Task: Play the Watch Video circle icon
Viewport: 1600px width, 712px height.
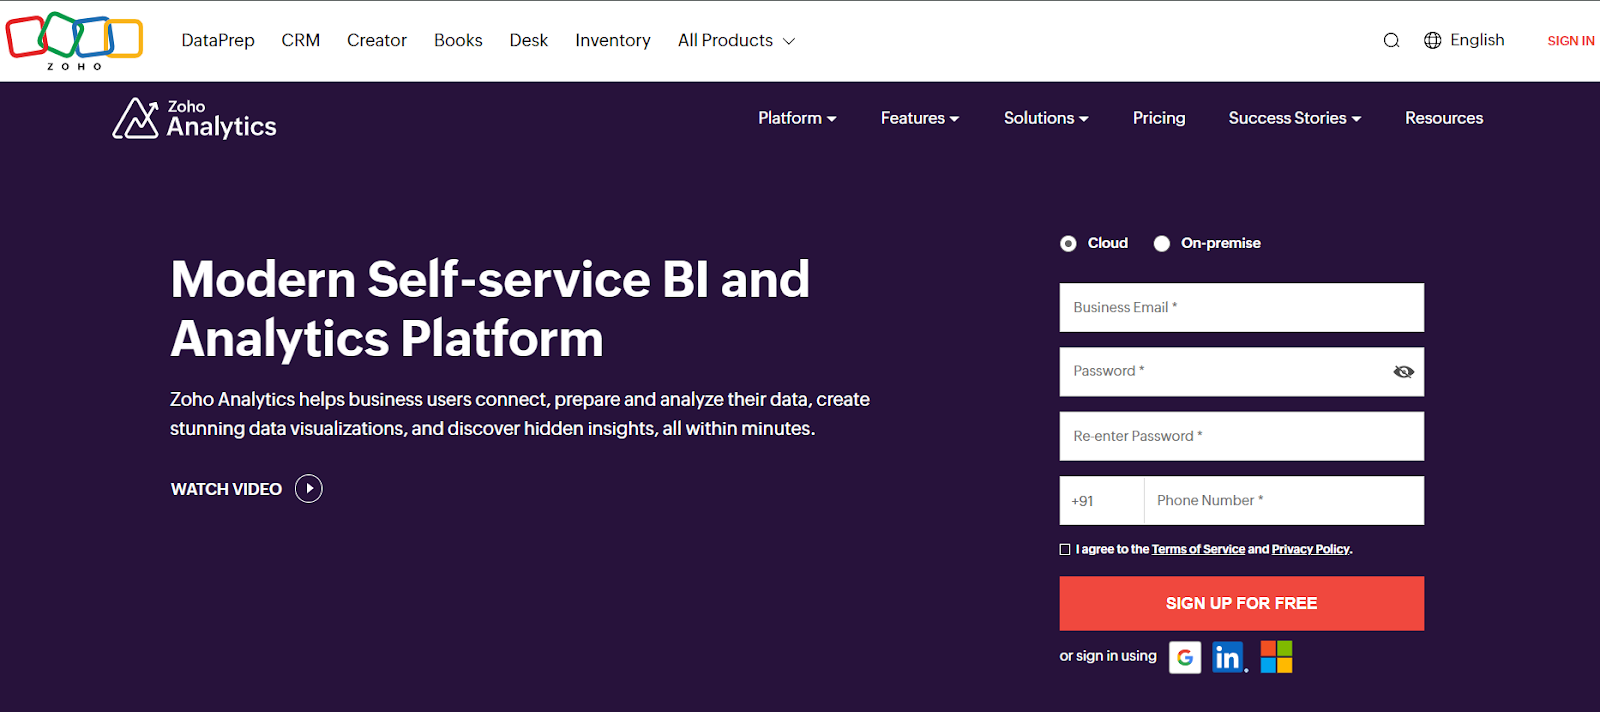Action: coord(309,489)
